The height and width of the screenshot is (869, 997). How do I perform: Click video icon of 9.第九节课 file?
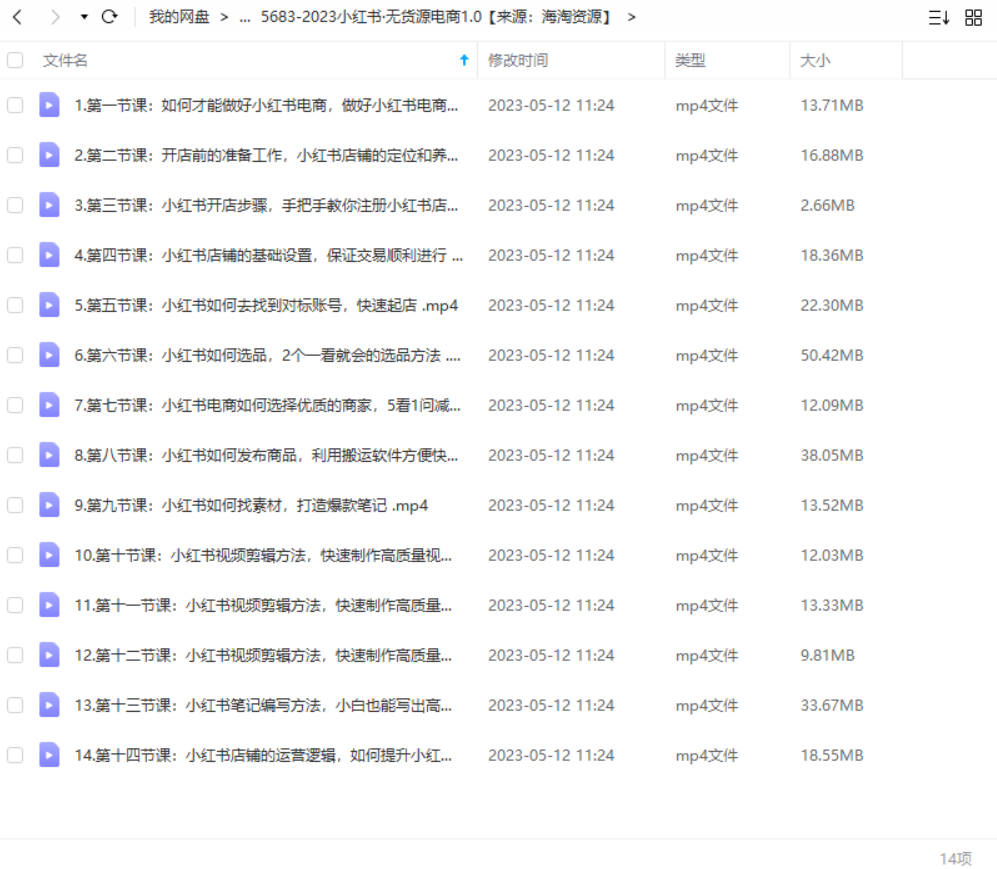point(49,505)
